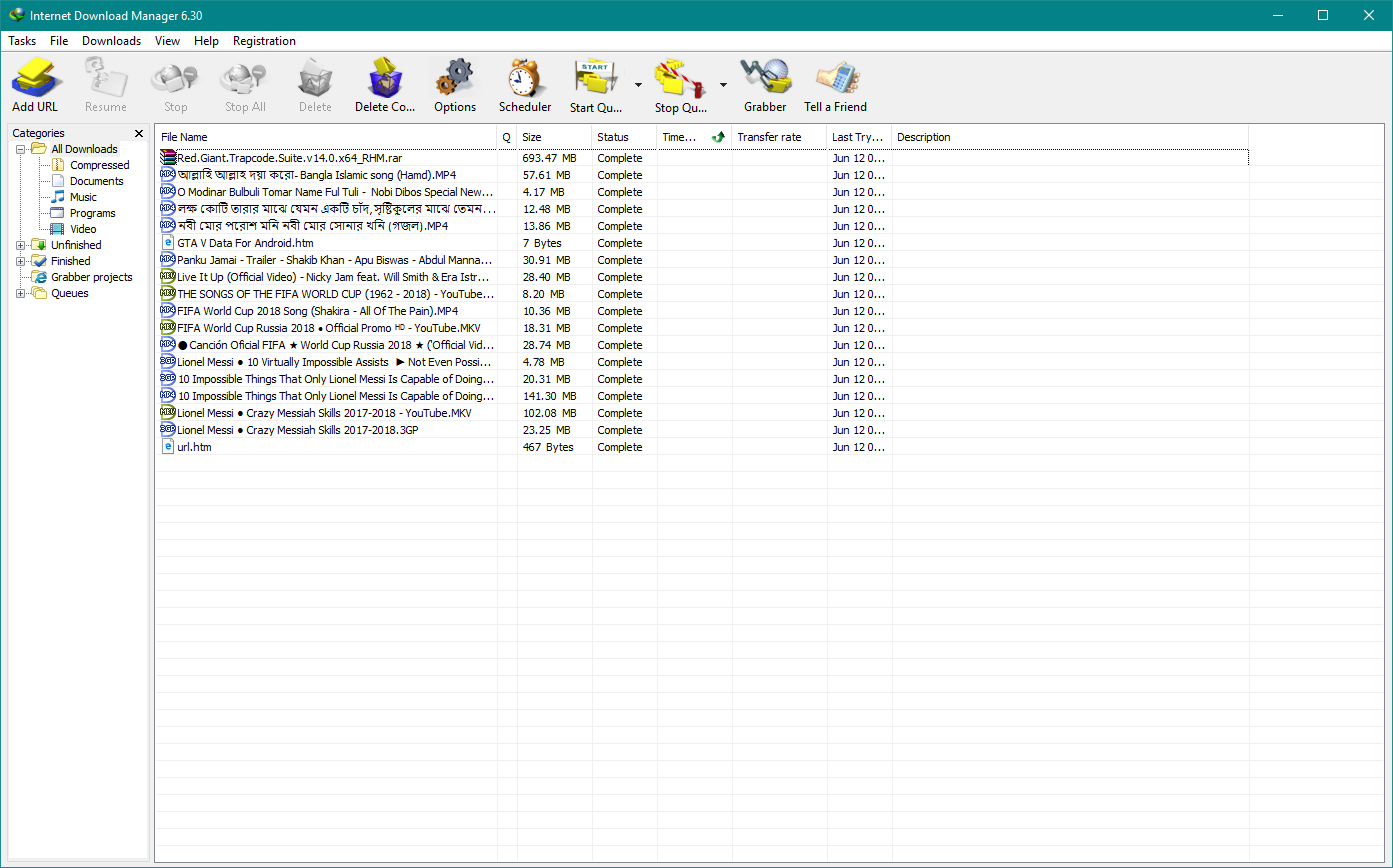Expand the Queues tree node

21,293
